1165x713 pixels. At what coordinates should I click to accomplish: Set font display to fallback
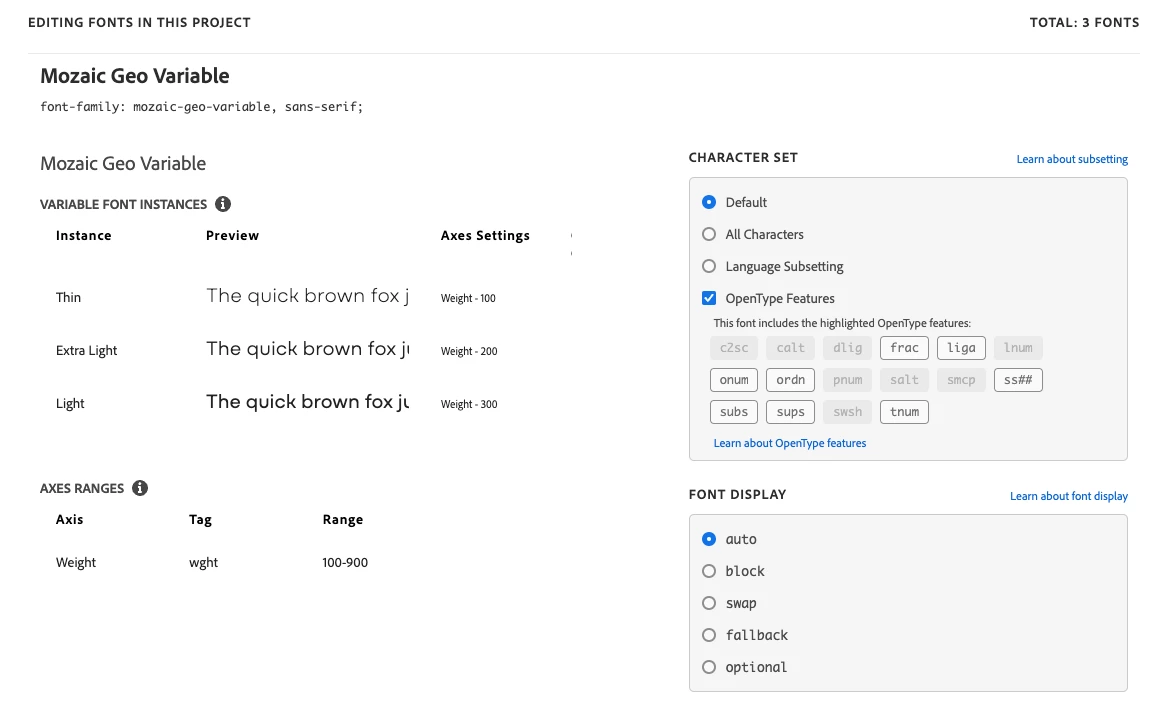click(x=709, y=635)
